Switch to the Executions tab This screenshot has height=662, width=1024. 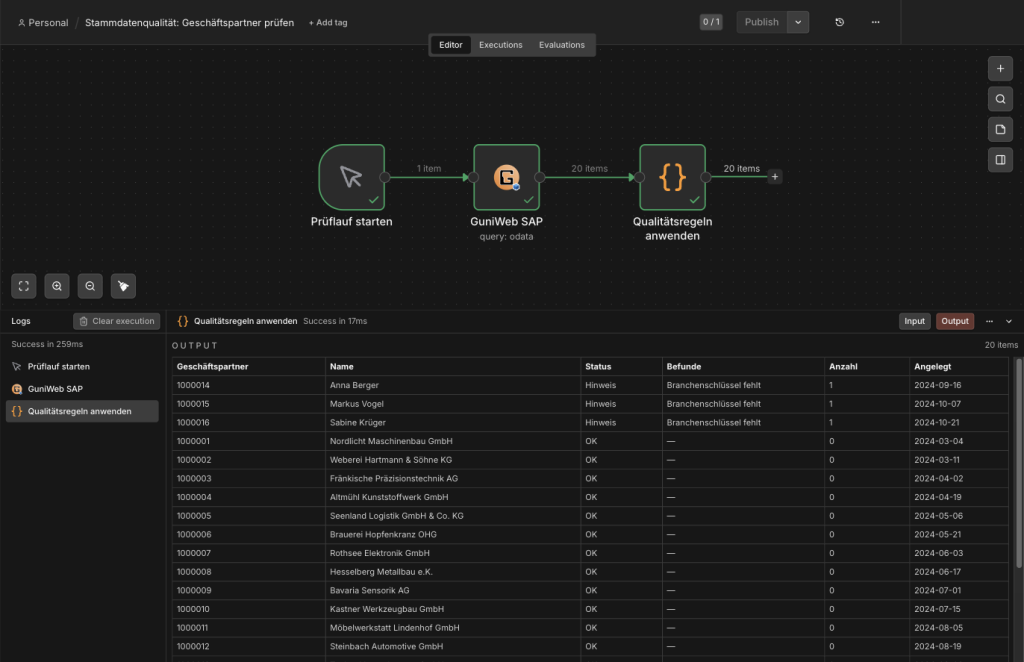pos(500,45)
